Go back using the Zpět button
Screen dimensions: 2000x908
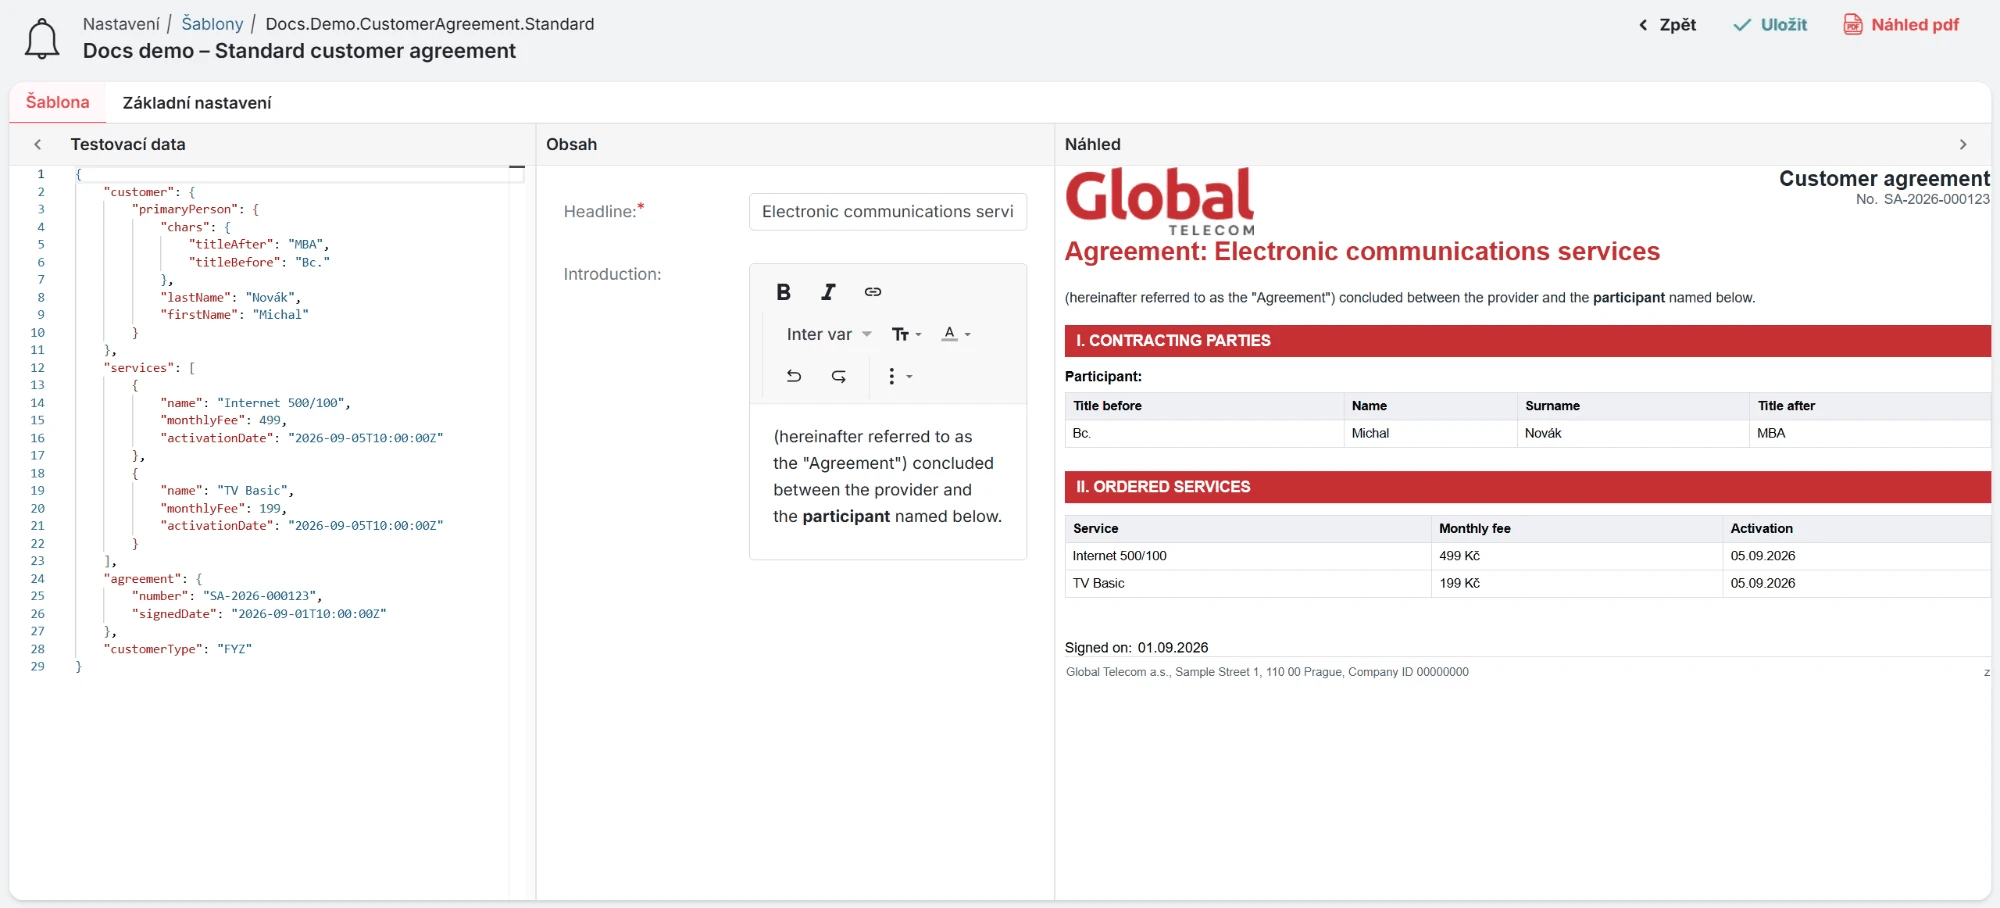1668,25
